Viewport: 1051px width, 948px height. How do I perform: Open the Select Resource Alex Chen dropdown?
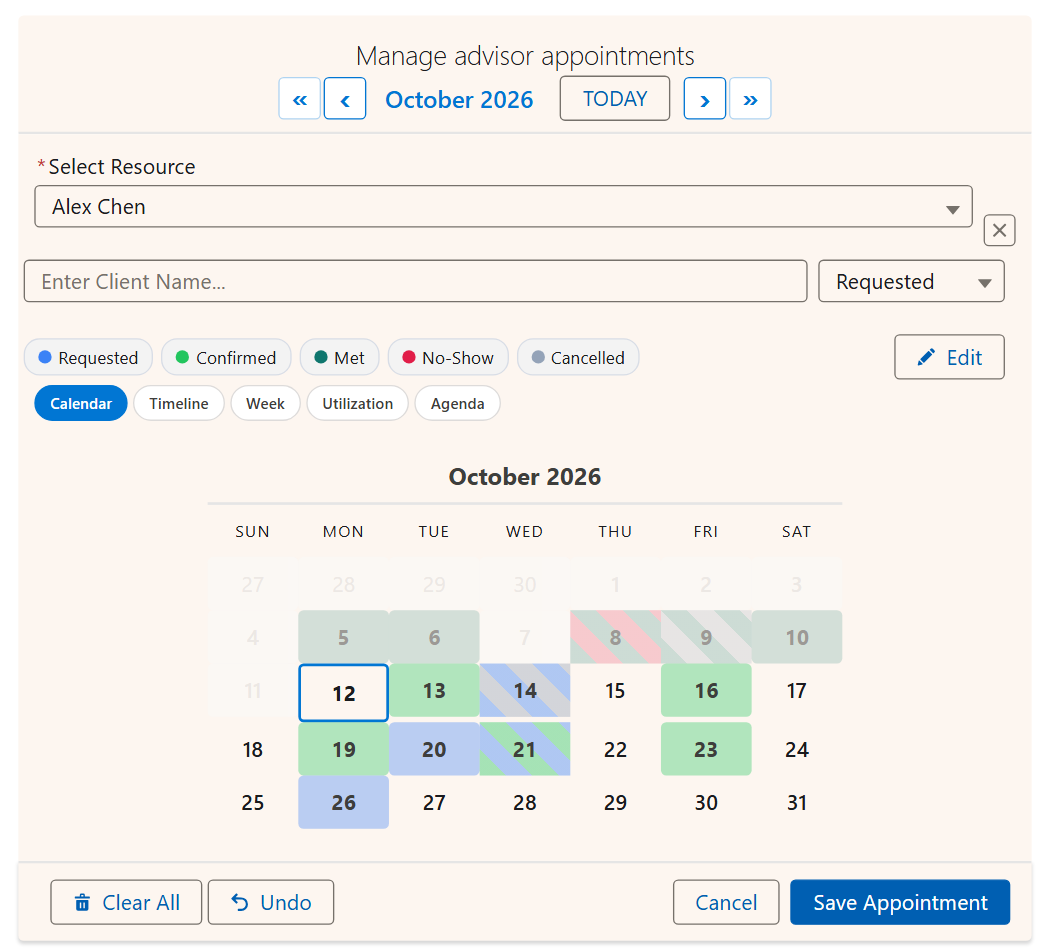(503, 206)
